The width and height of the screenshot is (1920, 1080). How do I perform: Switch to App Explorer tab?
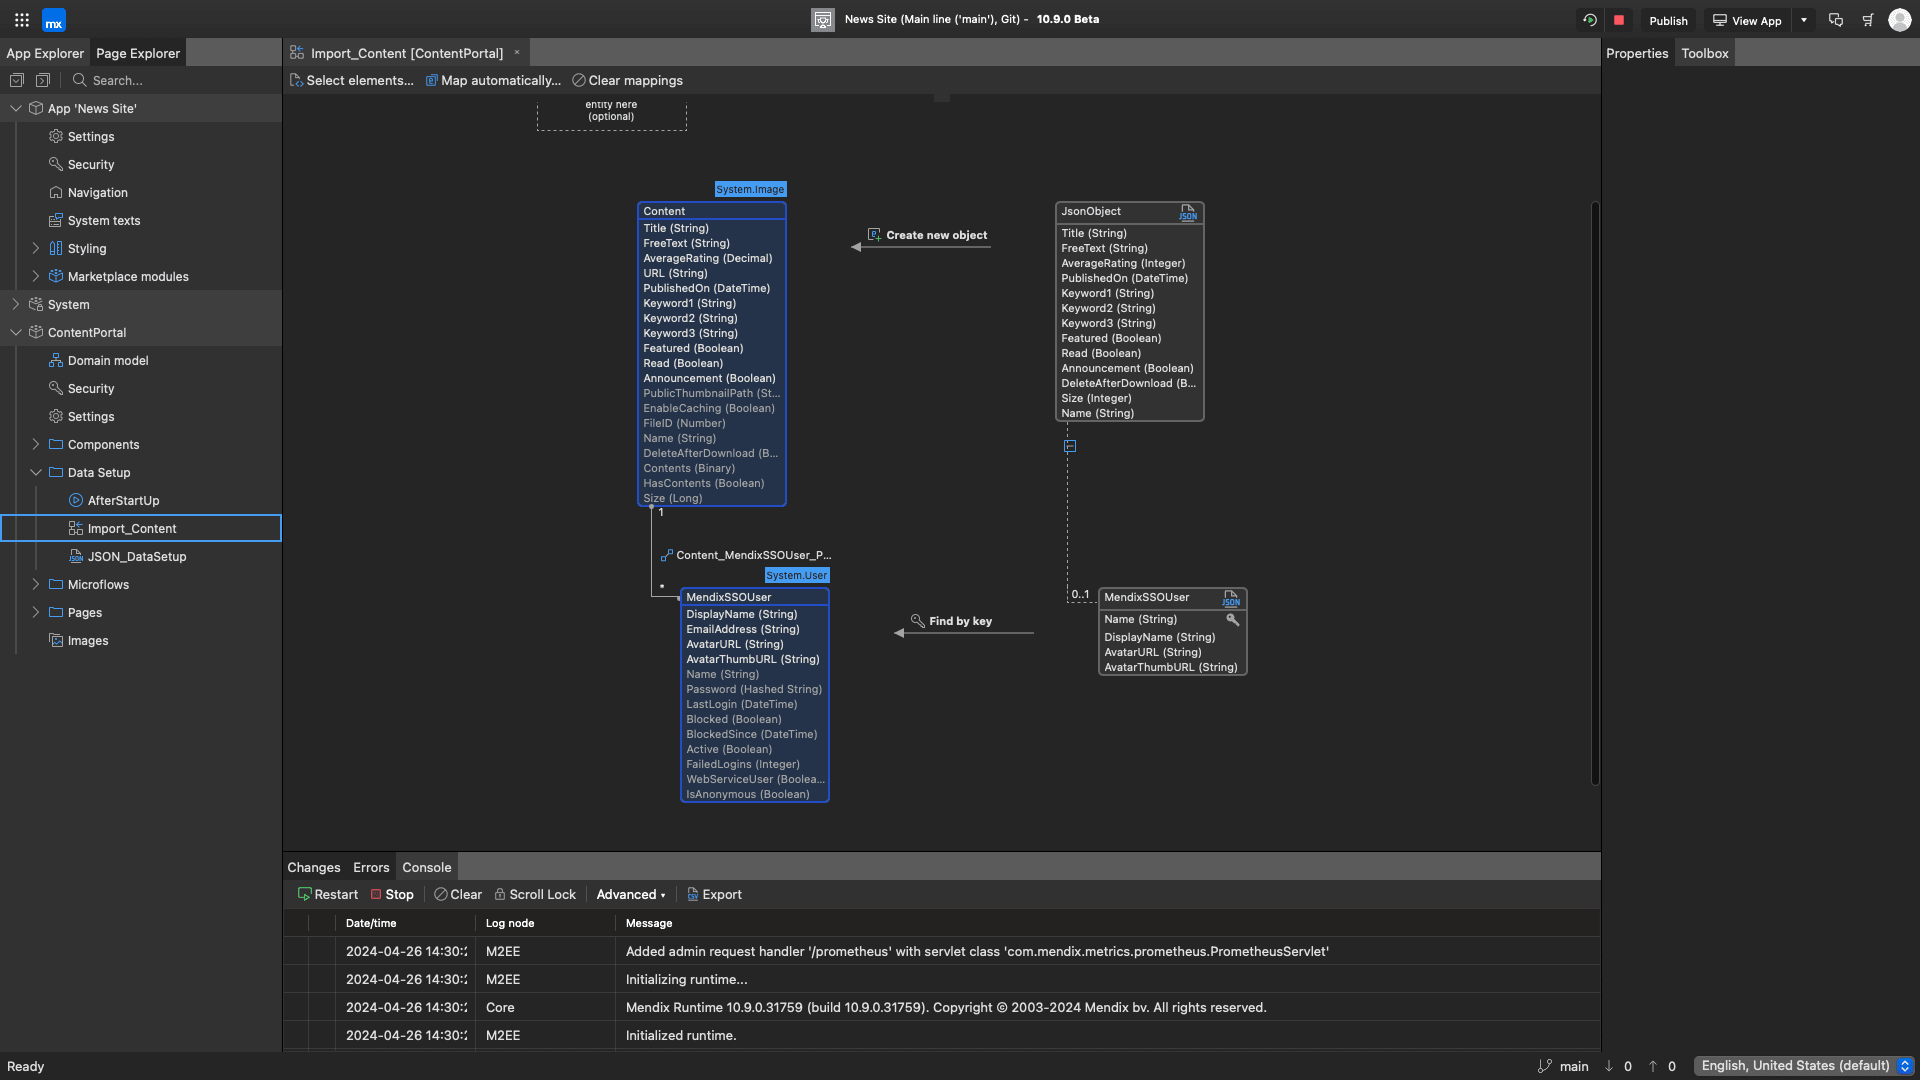[45, 53]
